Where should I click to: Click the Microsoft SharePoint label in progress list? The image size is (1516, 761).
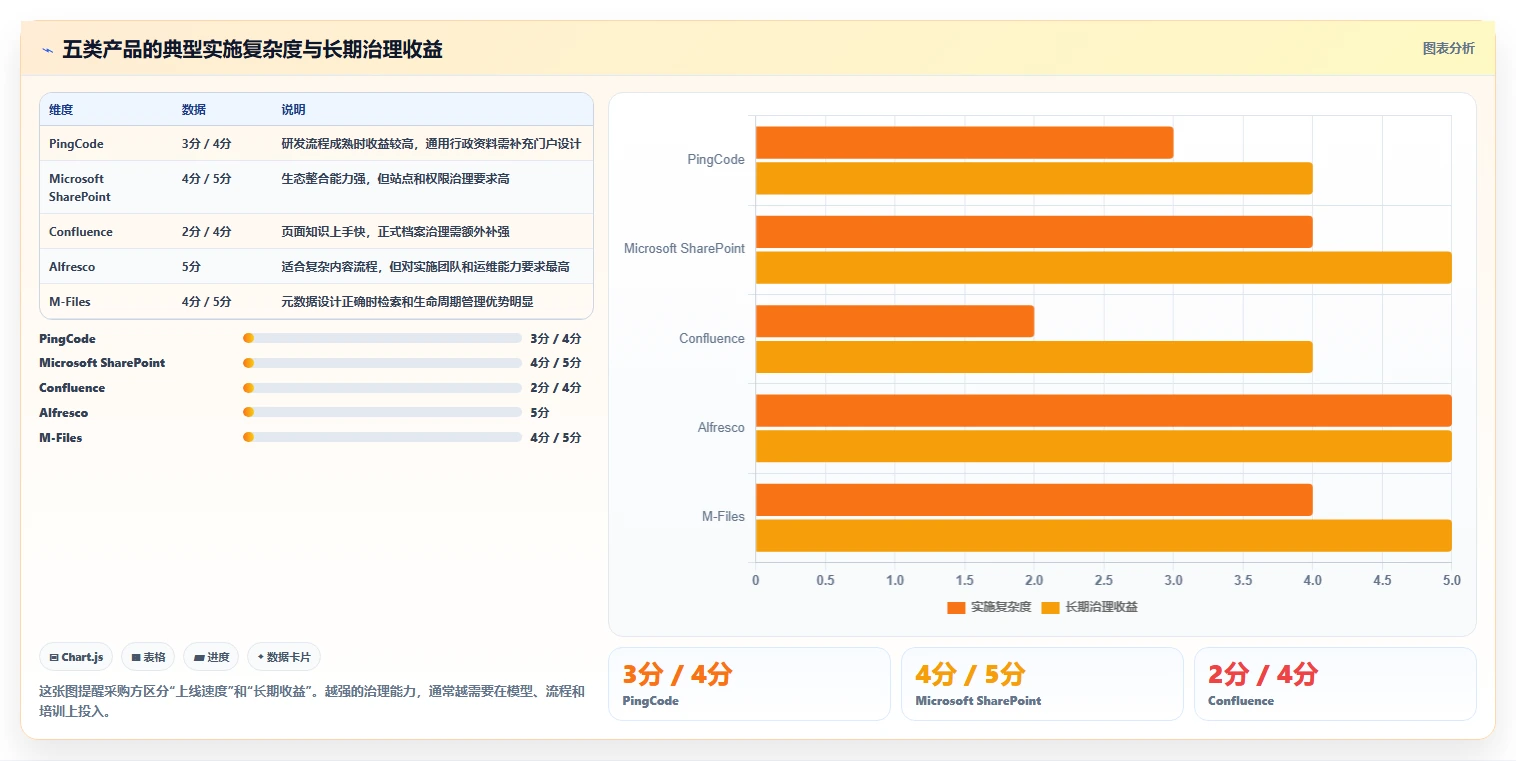[102, 363]
